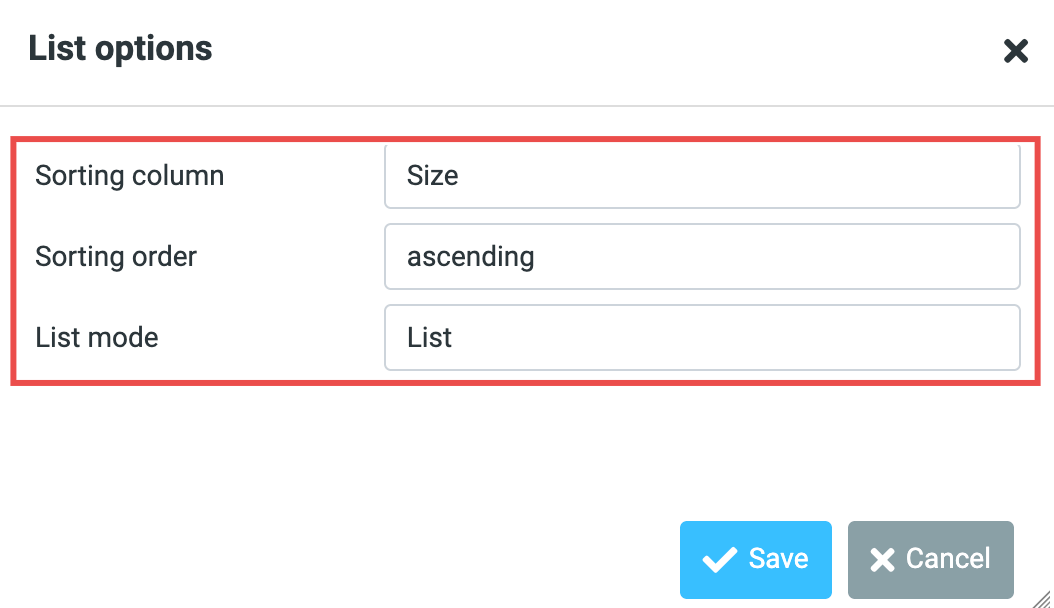Click the checkmark icon on Save
The height and width of the screenshot is (608, 1054).
click(x=719, y=559)
